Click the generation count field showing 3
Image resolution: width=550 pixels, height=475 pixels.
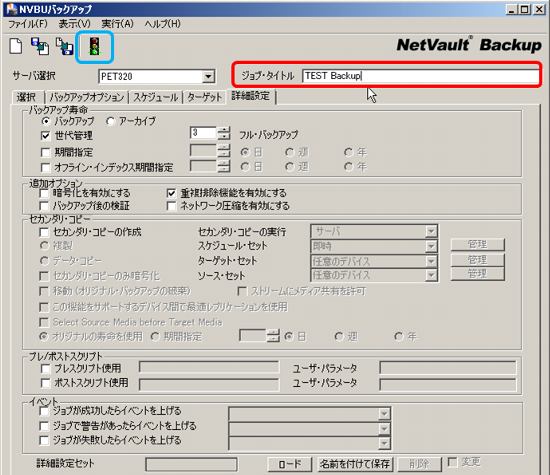203,133
